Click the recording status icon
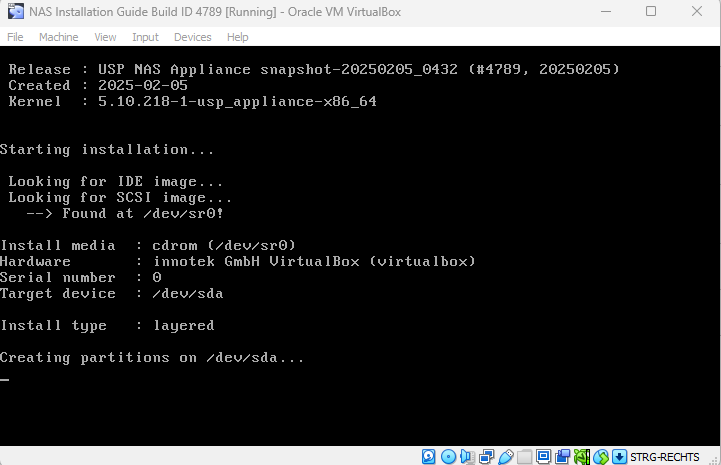This screenshot has height=465, width=721. point(562,457)
